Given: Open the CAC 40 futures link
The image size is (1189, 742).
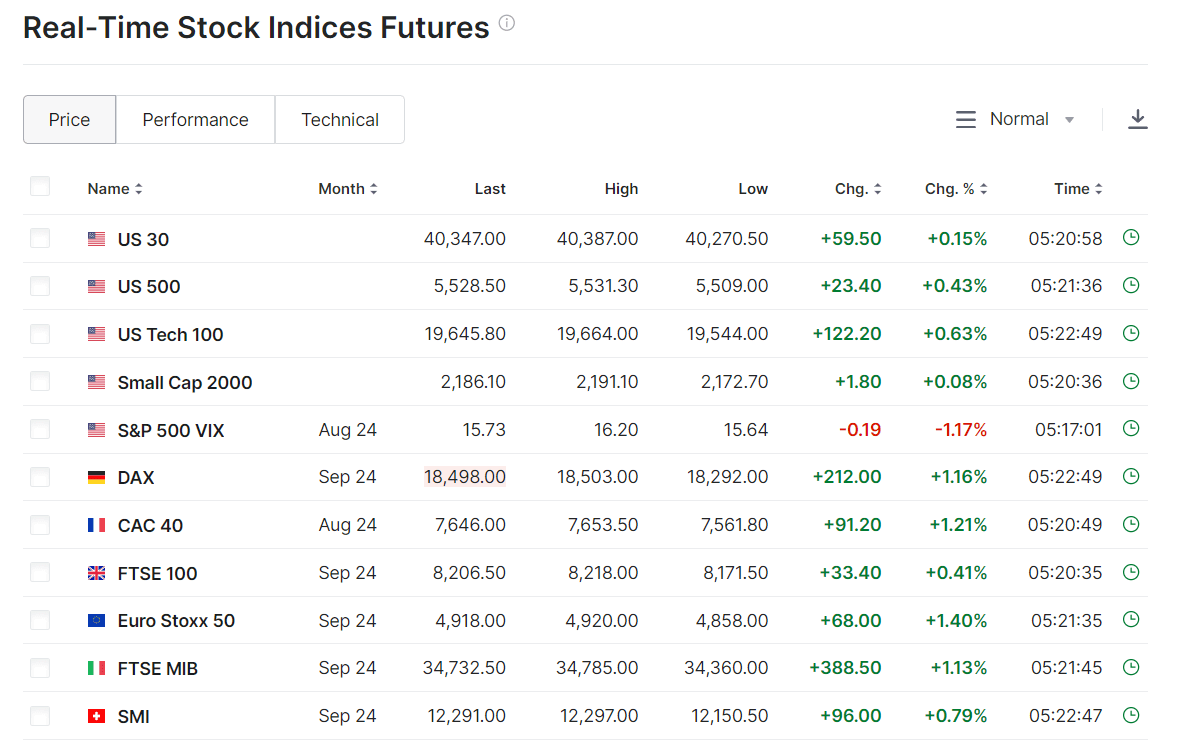Looking at the screenshot, I should [x=150, y=526].
